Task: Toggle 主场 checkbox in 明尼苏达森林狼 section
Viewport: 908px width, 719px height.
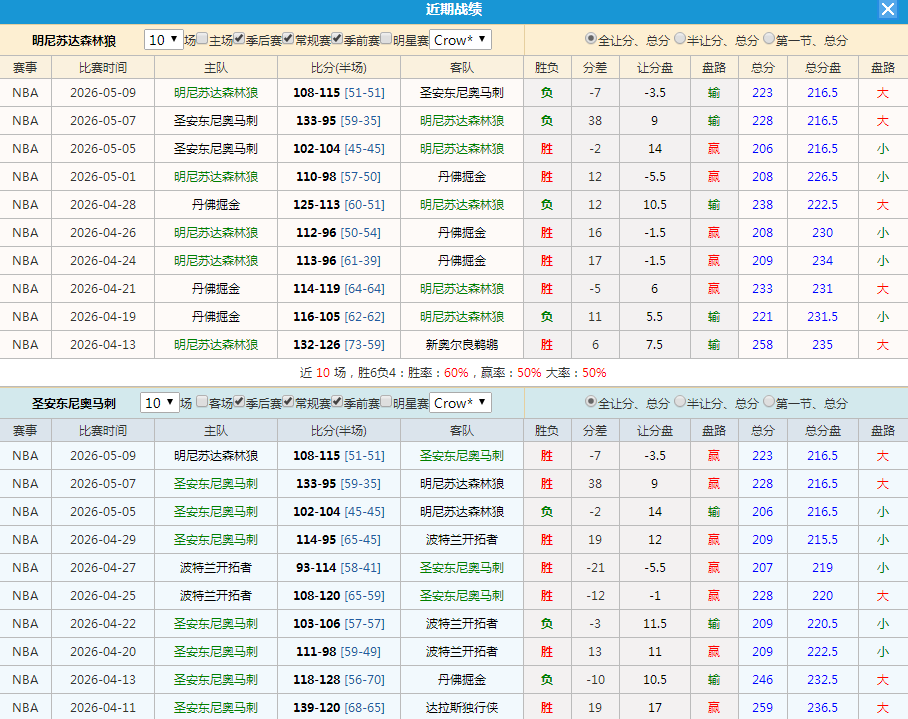Action: [x=202, y=39]
